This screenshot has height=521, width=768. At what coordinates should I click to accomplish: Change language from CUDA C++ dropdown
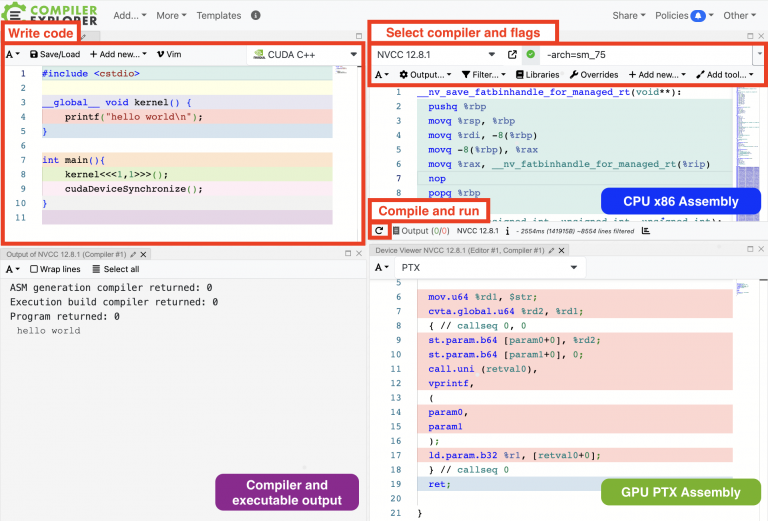pyautogui.click(x=304, y=55)
